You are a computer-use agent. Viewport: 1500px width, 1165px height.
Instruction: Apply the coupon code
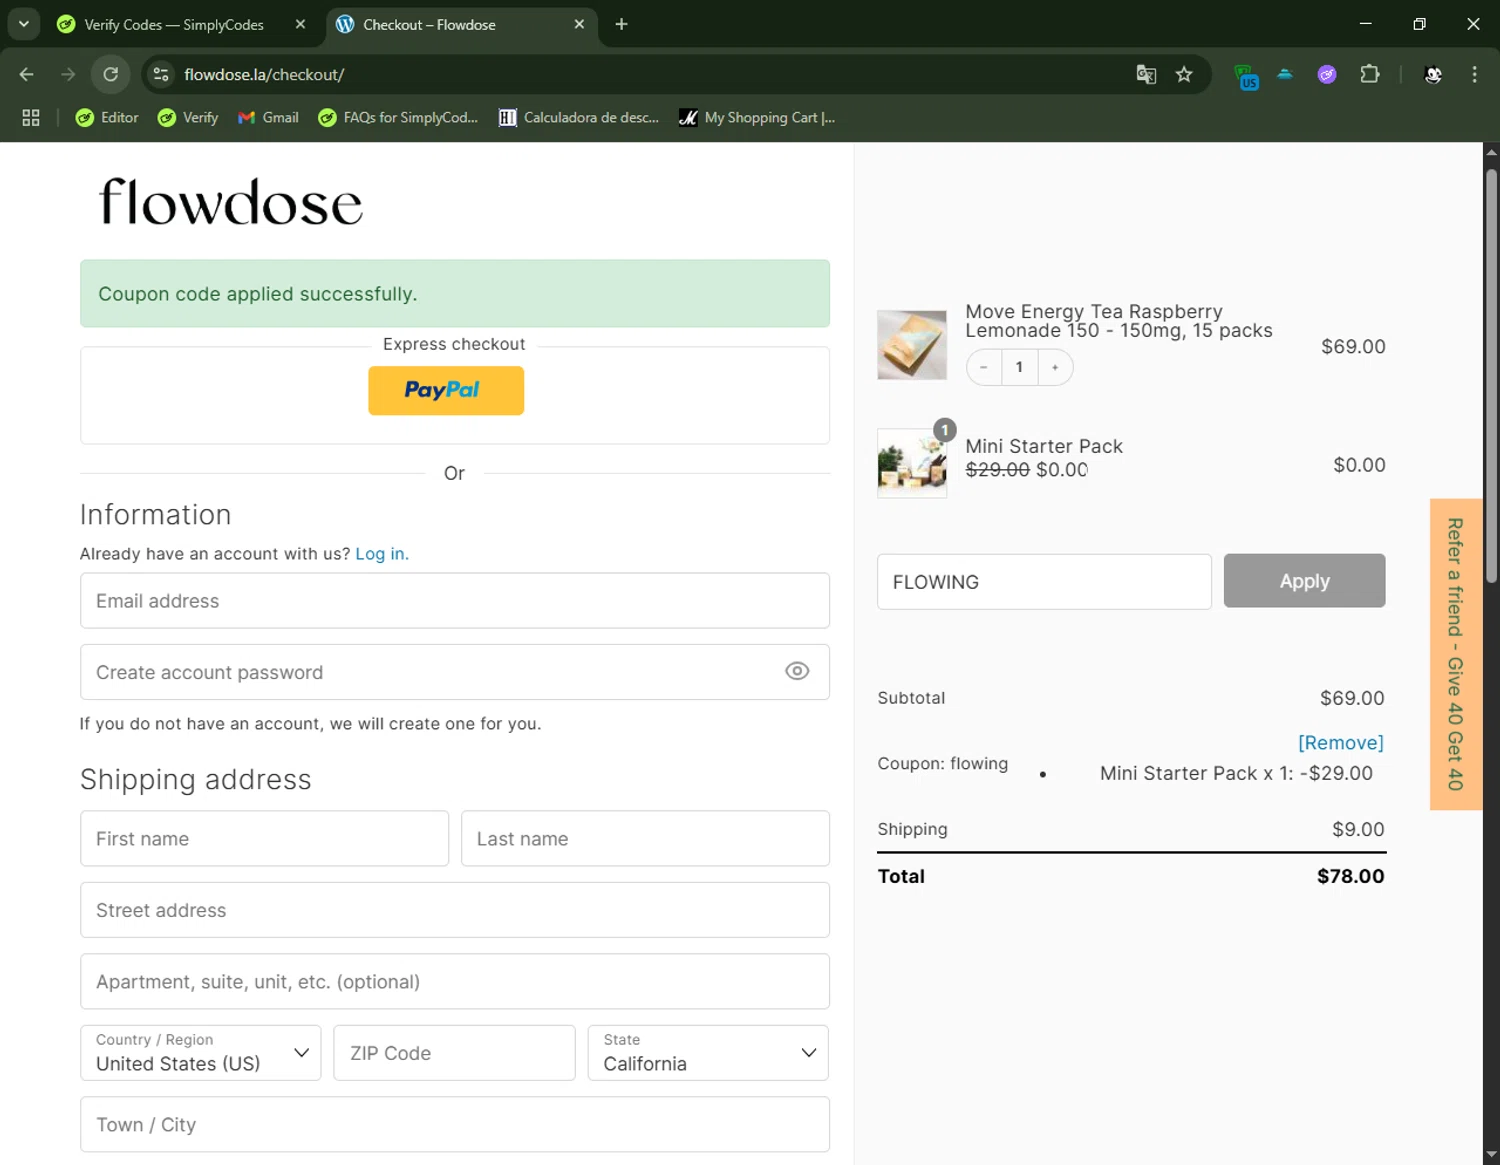click(1304, 581)
